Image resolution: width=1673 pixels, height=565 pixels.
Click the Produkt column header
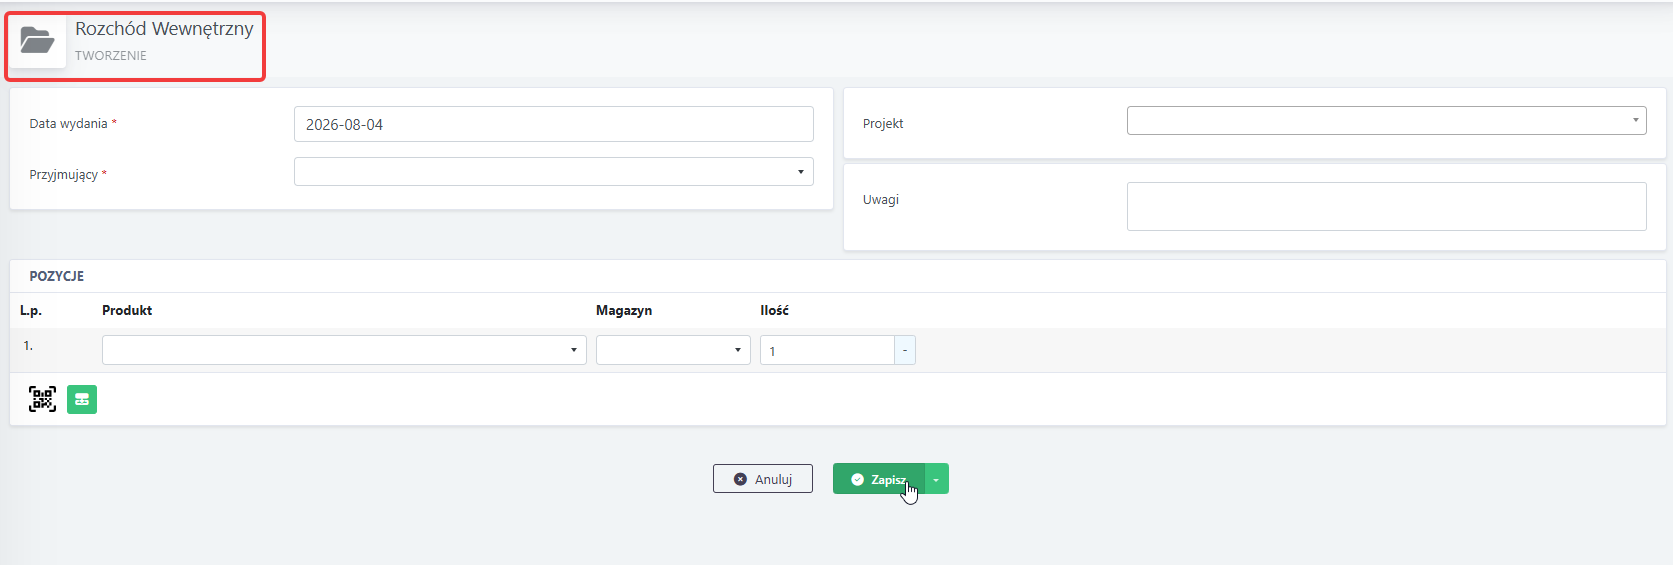(x=127, y=311)
